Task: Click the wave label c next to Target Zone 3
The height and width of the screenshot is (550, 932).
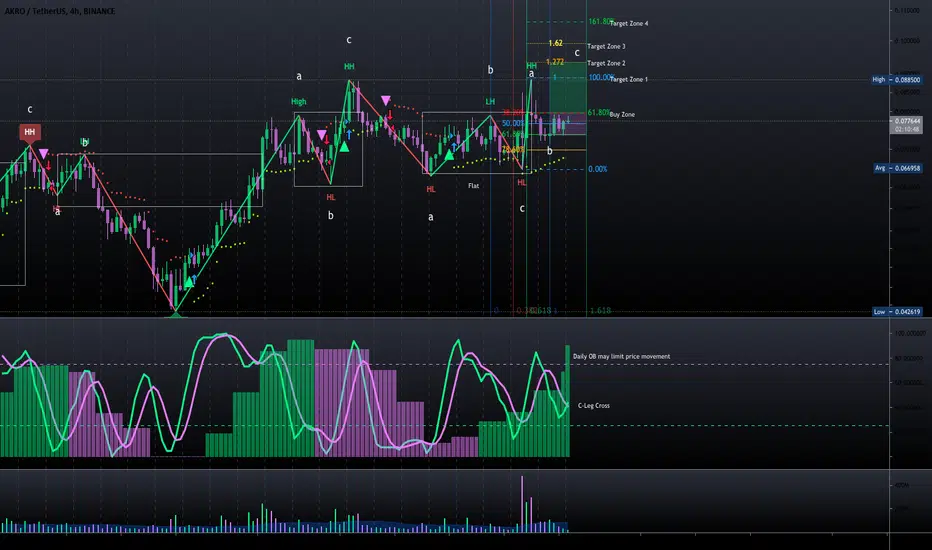Action: [x=577, y=52]
